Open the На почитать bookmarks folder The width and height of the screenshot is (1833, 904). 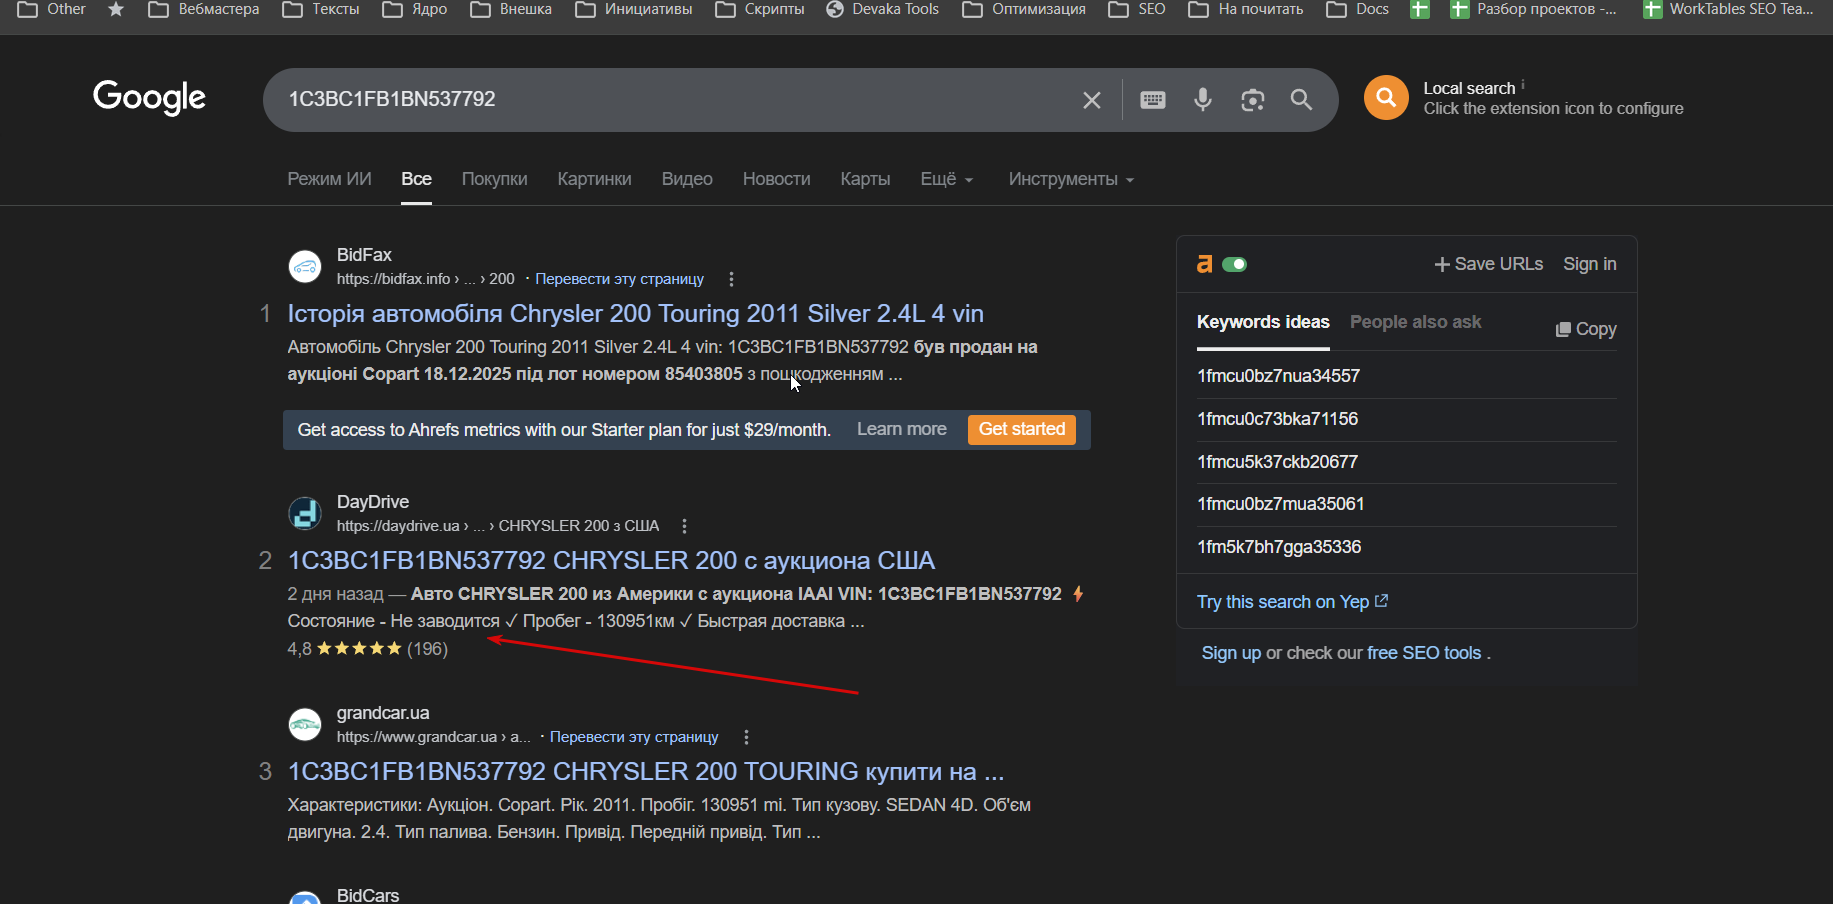(1246, 9)
